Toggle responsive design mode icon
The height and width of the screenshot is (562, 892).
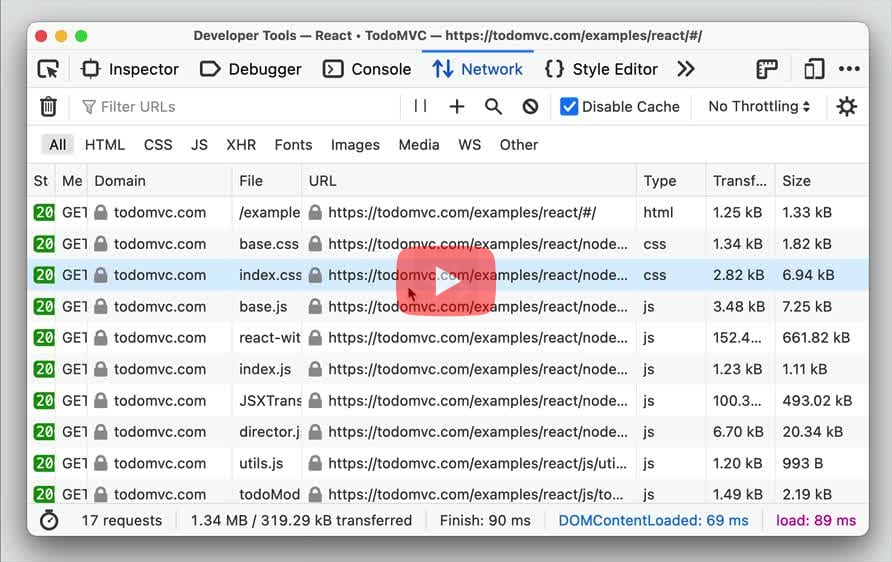[814, 69]
